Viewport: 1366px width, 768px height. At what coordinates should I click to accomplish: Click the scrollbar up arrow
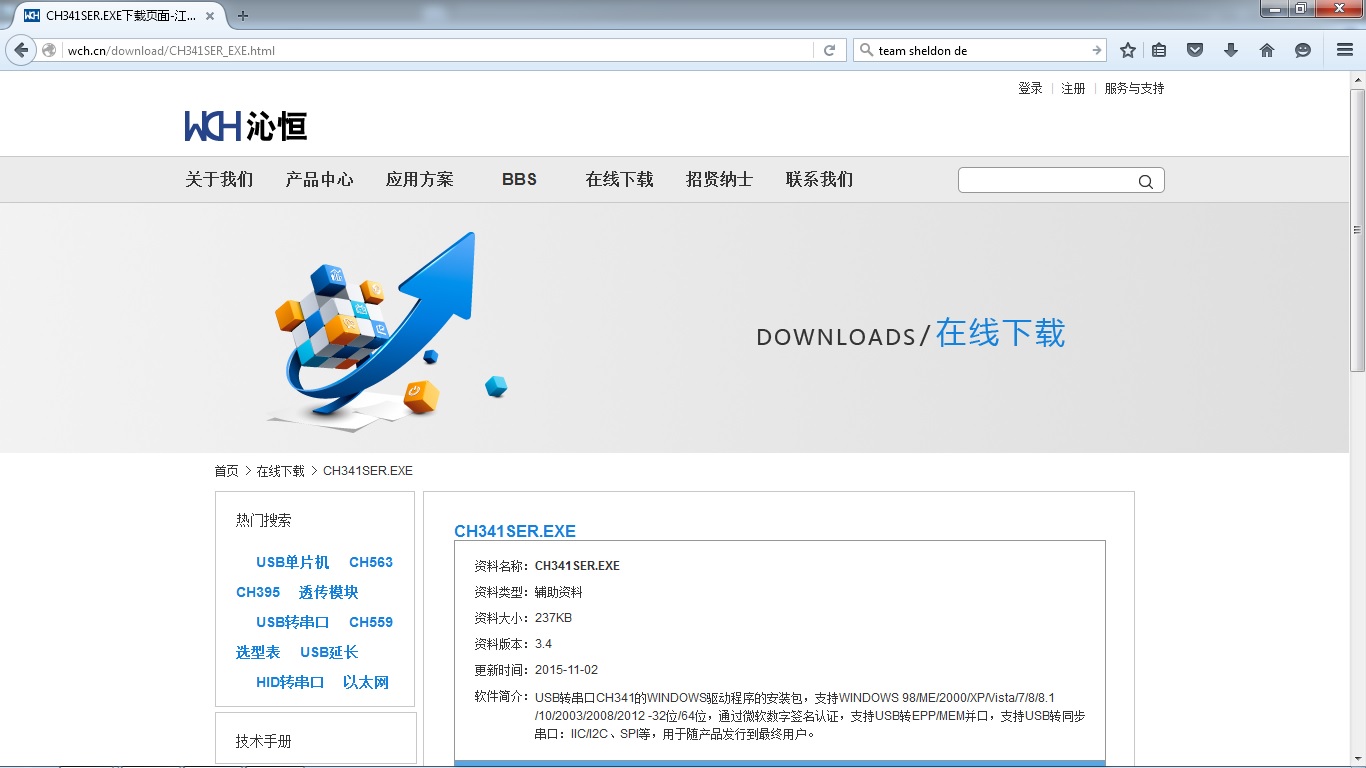1357,79
